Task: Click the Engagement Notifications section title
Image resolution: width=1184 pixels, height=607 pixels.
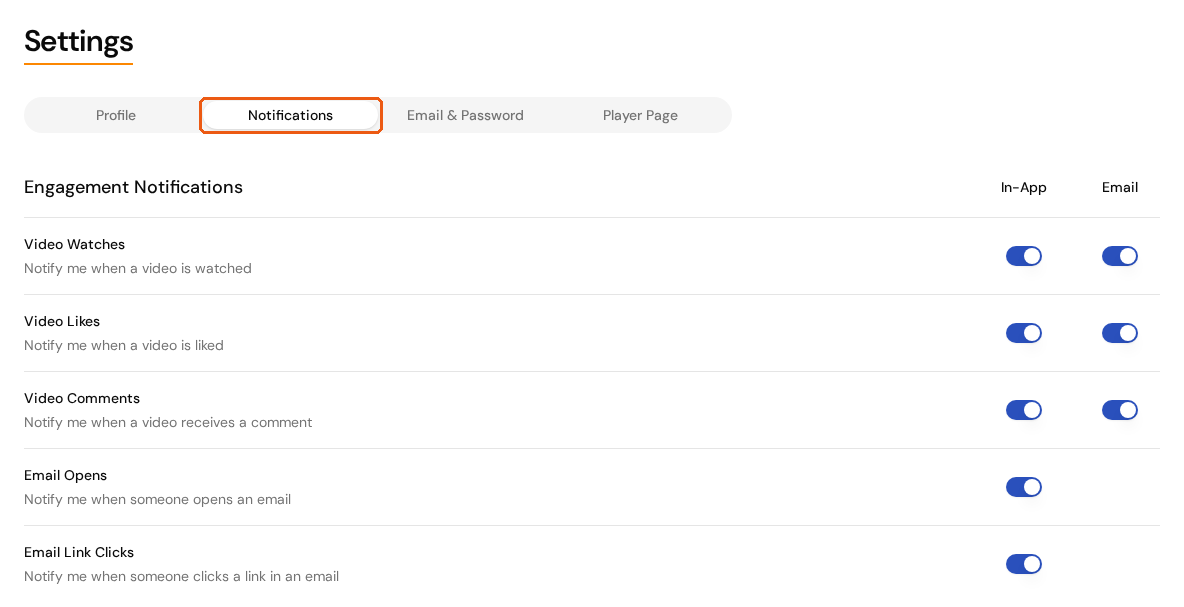Action: [134, 187]
